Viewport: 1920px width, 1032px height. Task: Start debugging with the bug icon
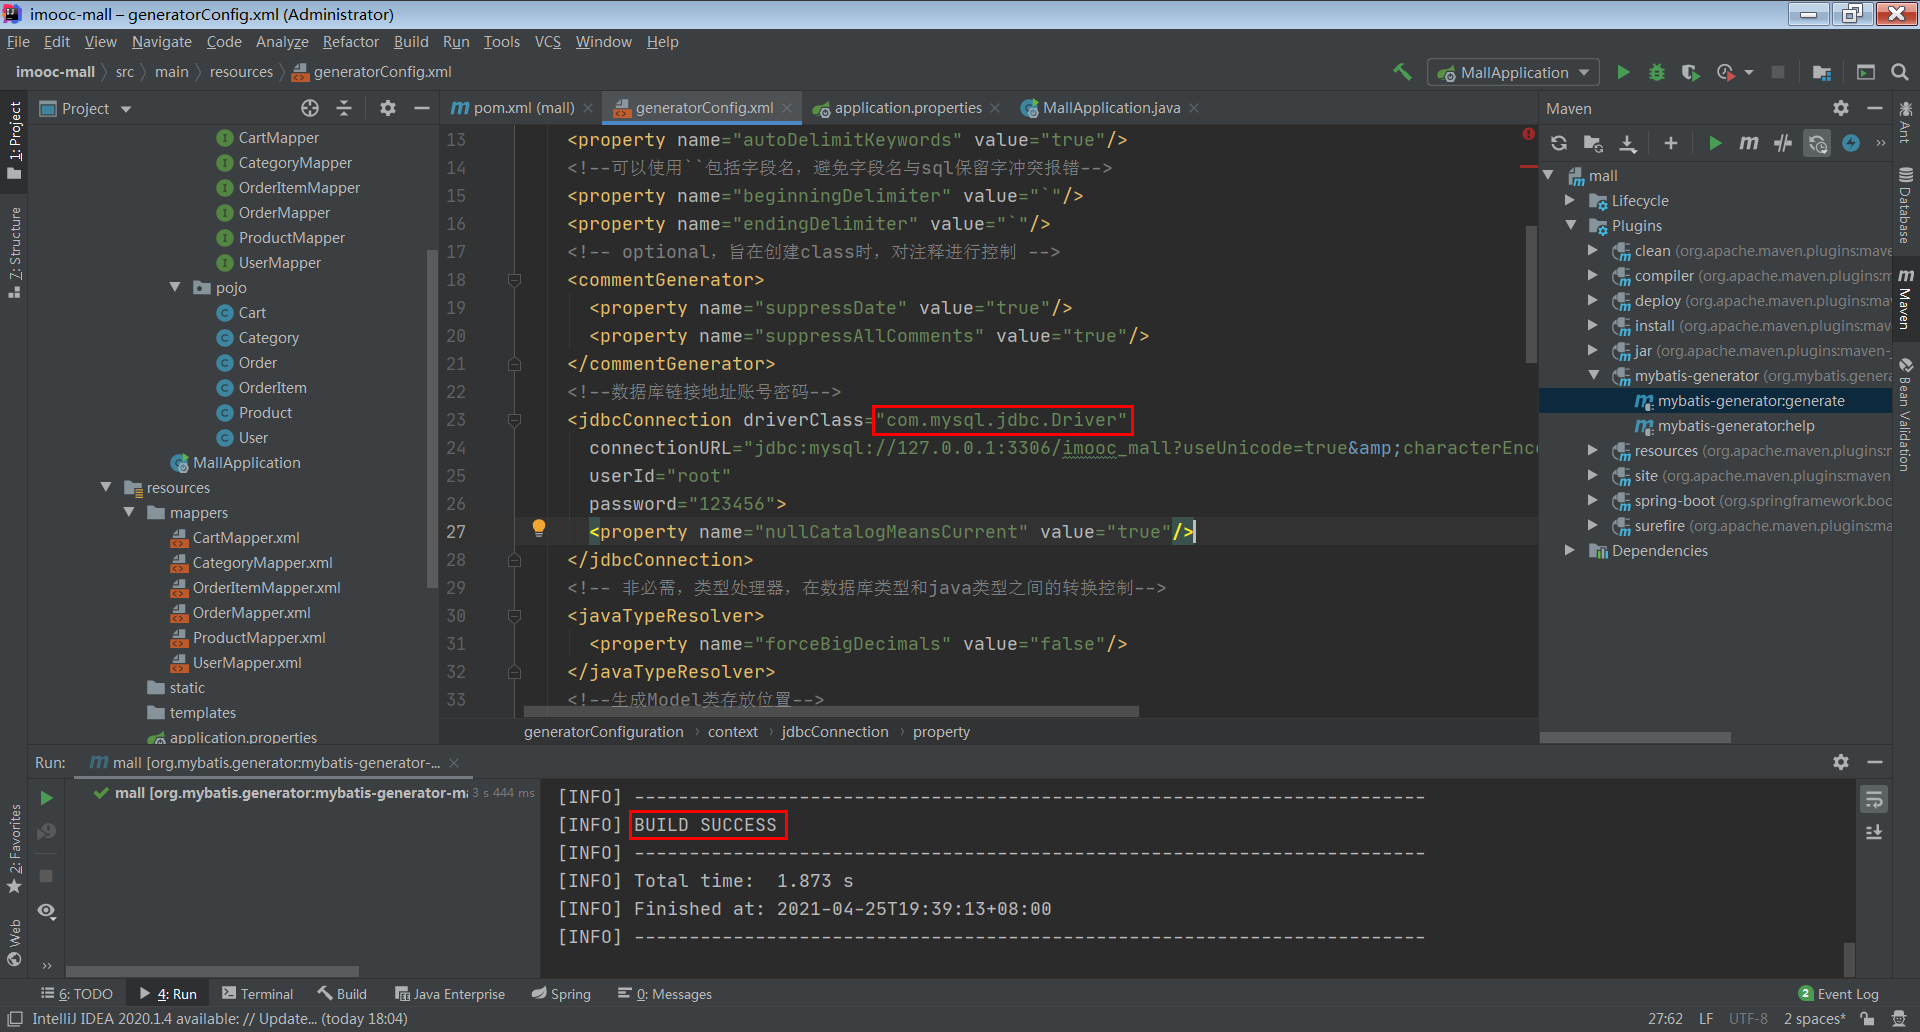(1657, 72)
